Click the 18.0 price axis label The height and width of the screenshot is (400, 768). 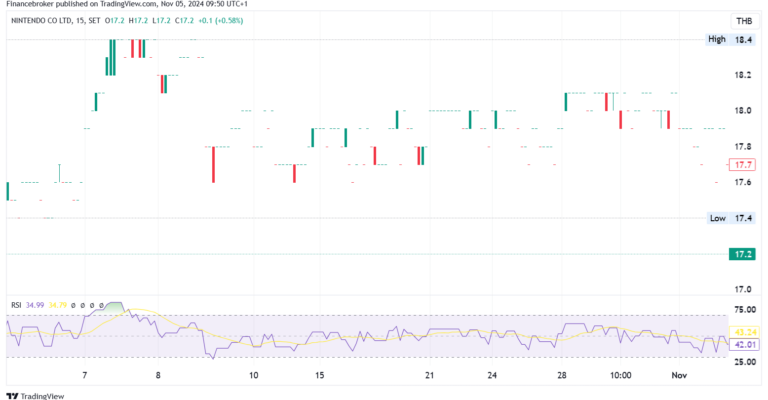(x=743, y=111)
